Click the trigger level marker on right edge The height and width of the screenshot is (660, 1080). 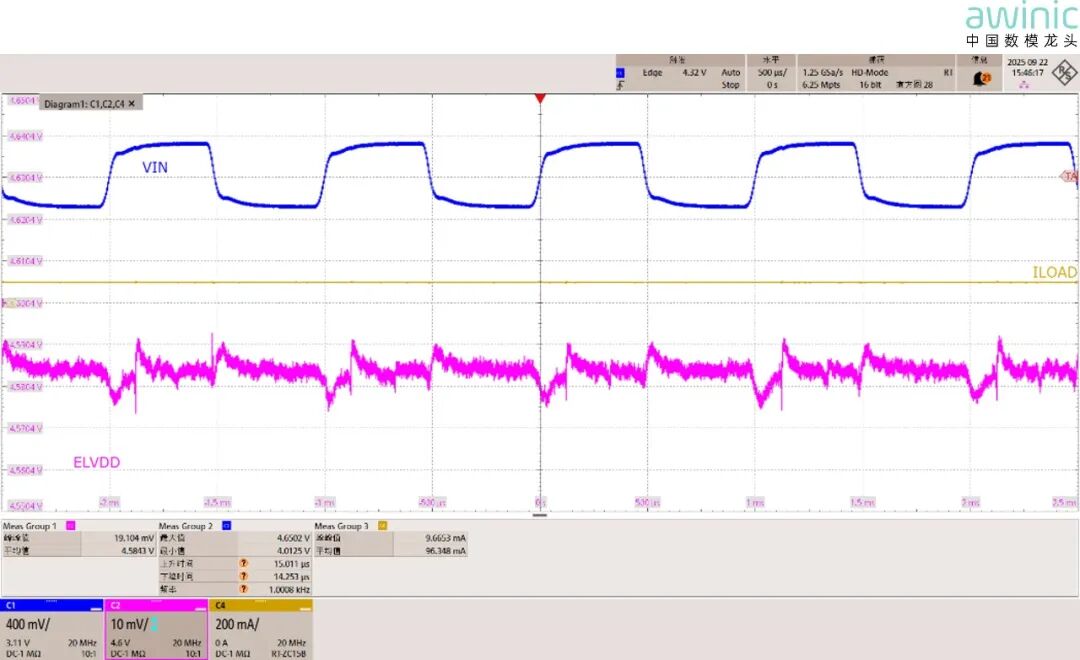(x=1069, y=176)
